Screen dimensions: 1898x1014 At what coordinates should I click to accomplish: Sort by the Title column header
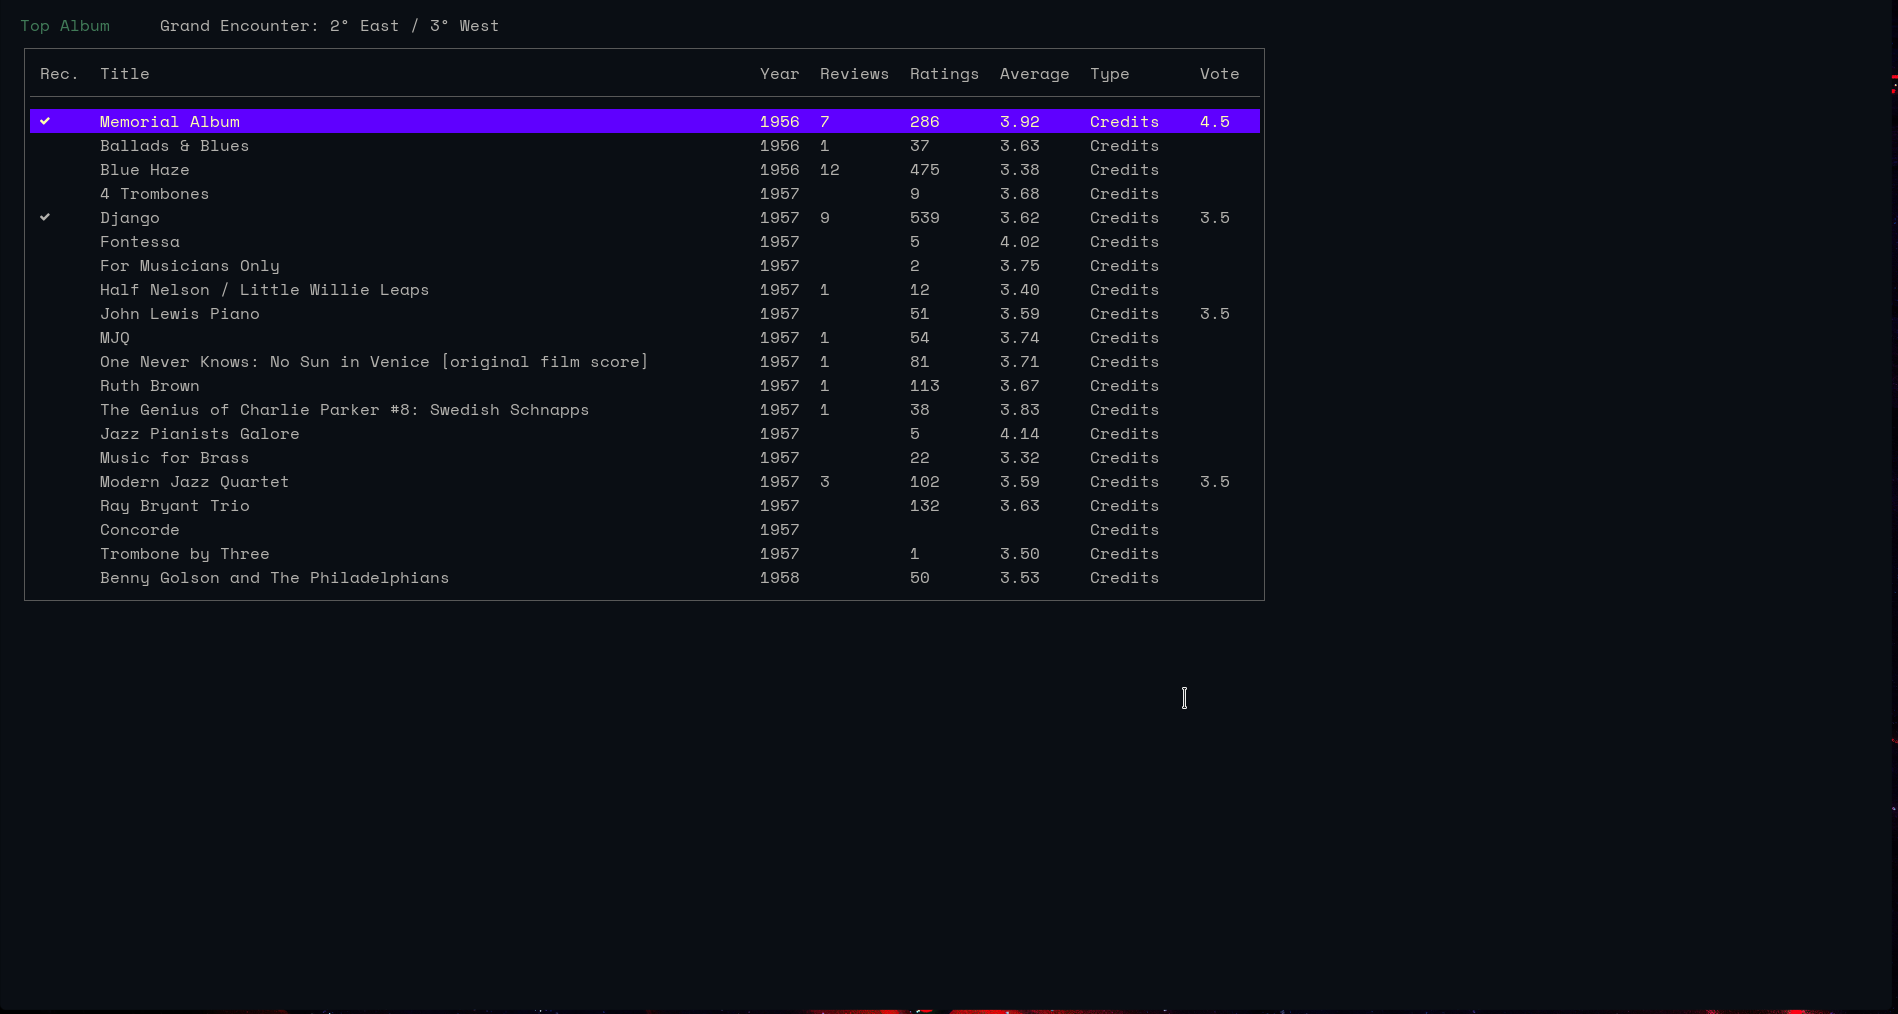(125, 74)
